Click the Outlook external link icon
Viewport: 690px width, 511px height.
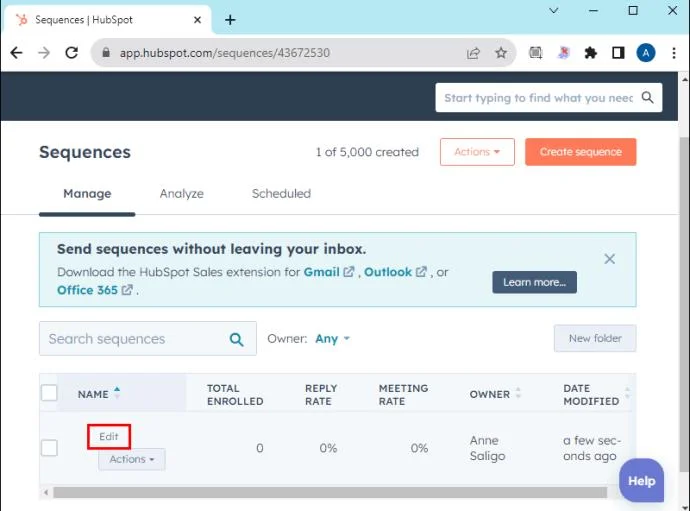[421, 272]
